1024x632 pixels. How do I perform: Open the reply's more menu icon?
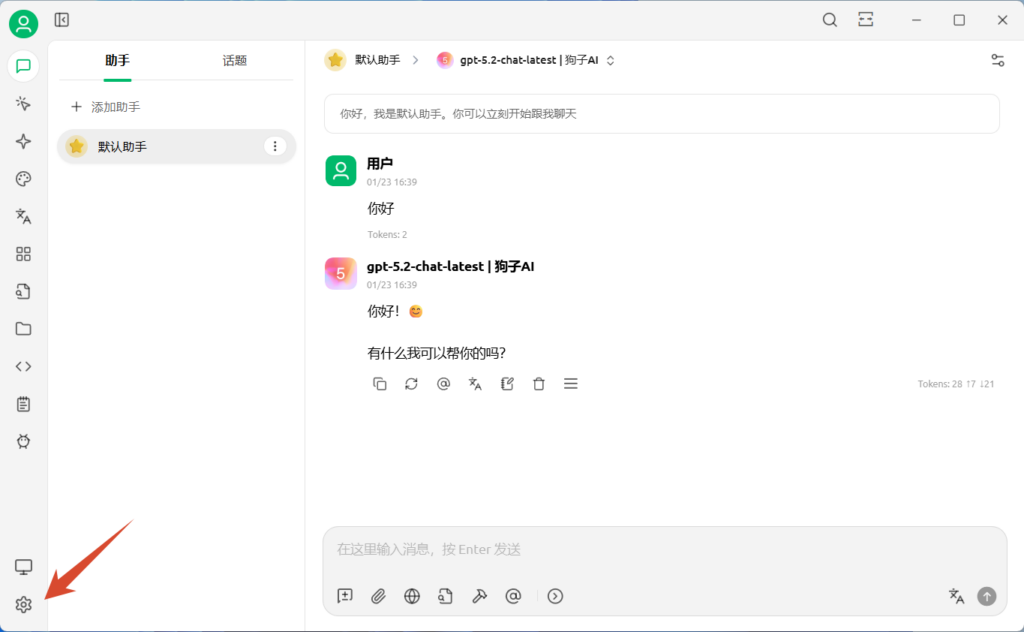571,384
